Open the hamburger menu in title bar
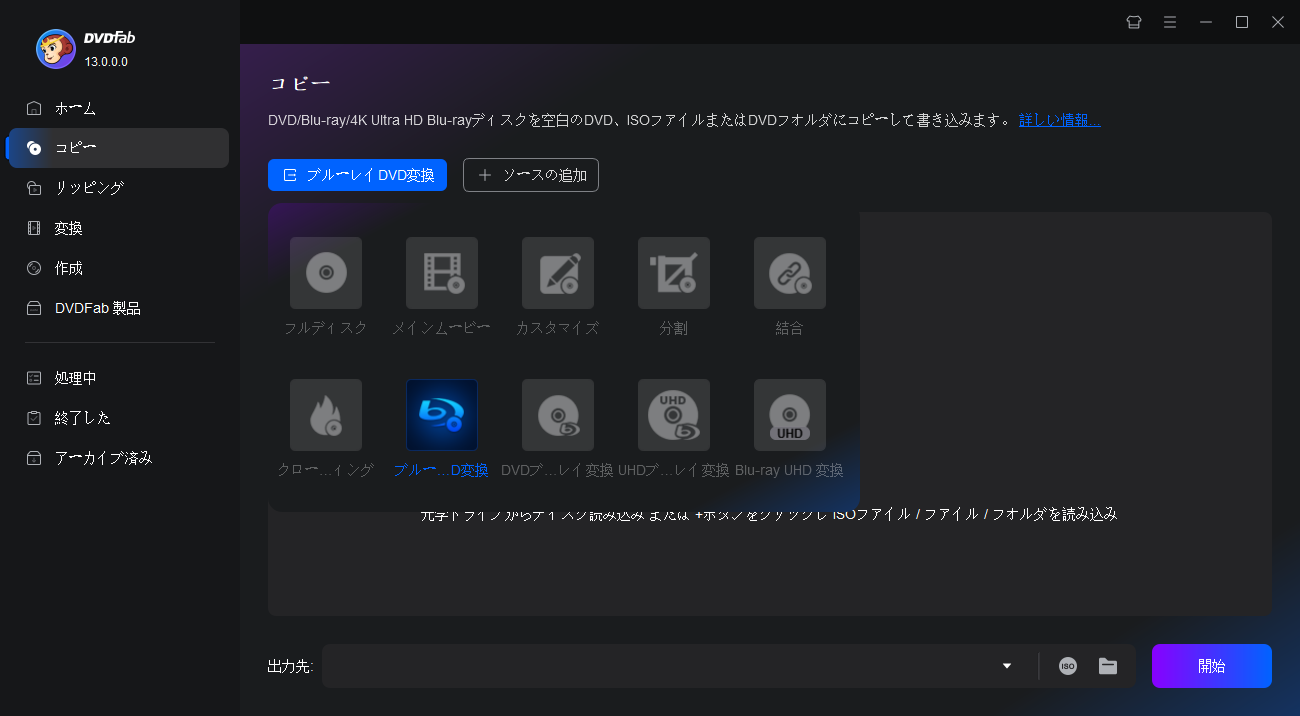This screenshot has width=1300, height=716. click(x=1170, y=22)
